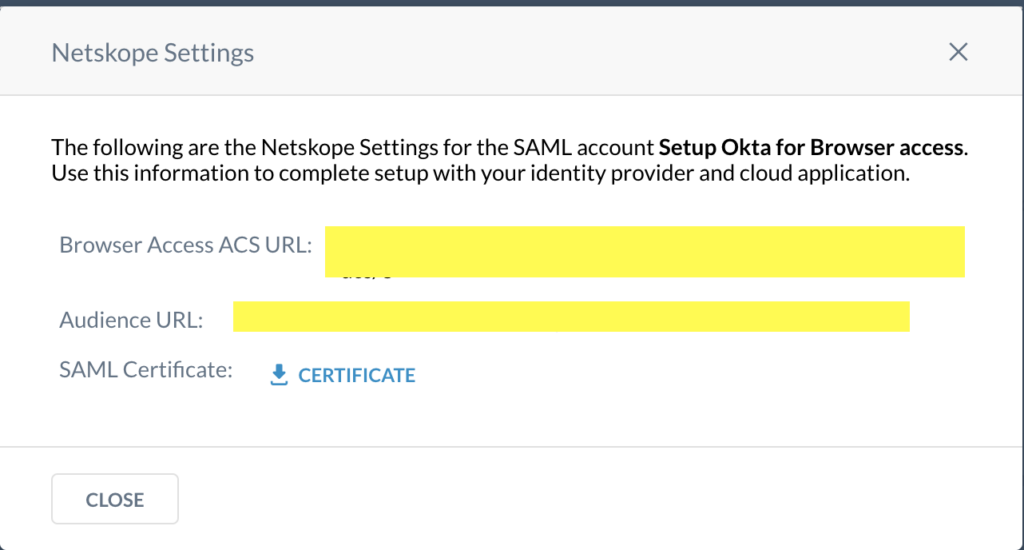Click the CLOSE button
Image resolution: width=1024 pixels, height=550 pixels.
click(x=115, y=499)
